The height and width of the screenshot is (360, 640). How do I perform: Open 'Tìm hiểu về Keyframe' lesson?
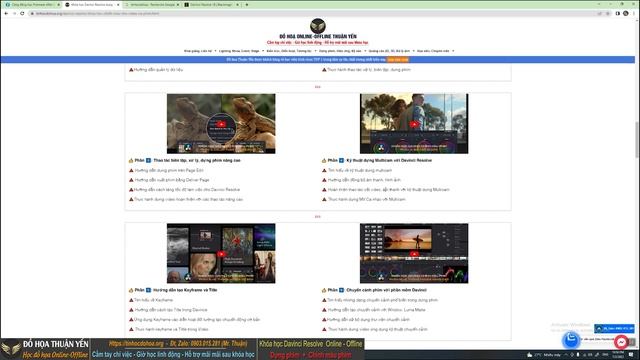153,300
